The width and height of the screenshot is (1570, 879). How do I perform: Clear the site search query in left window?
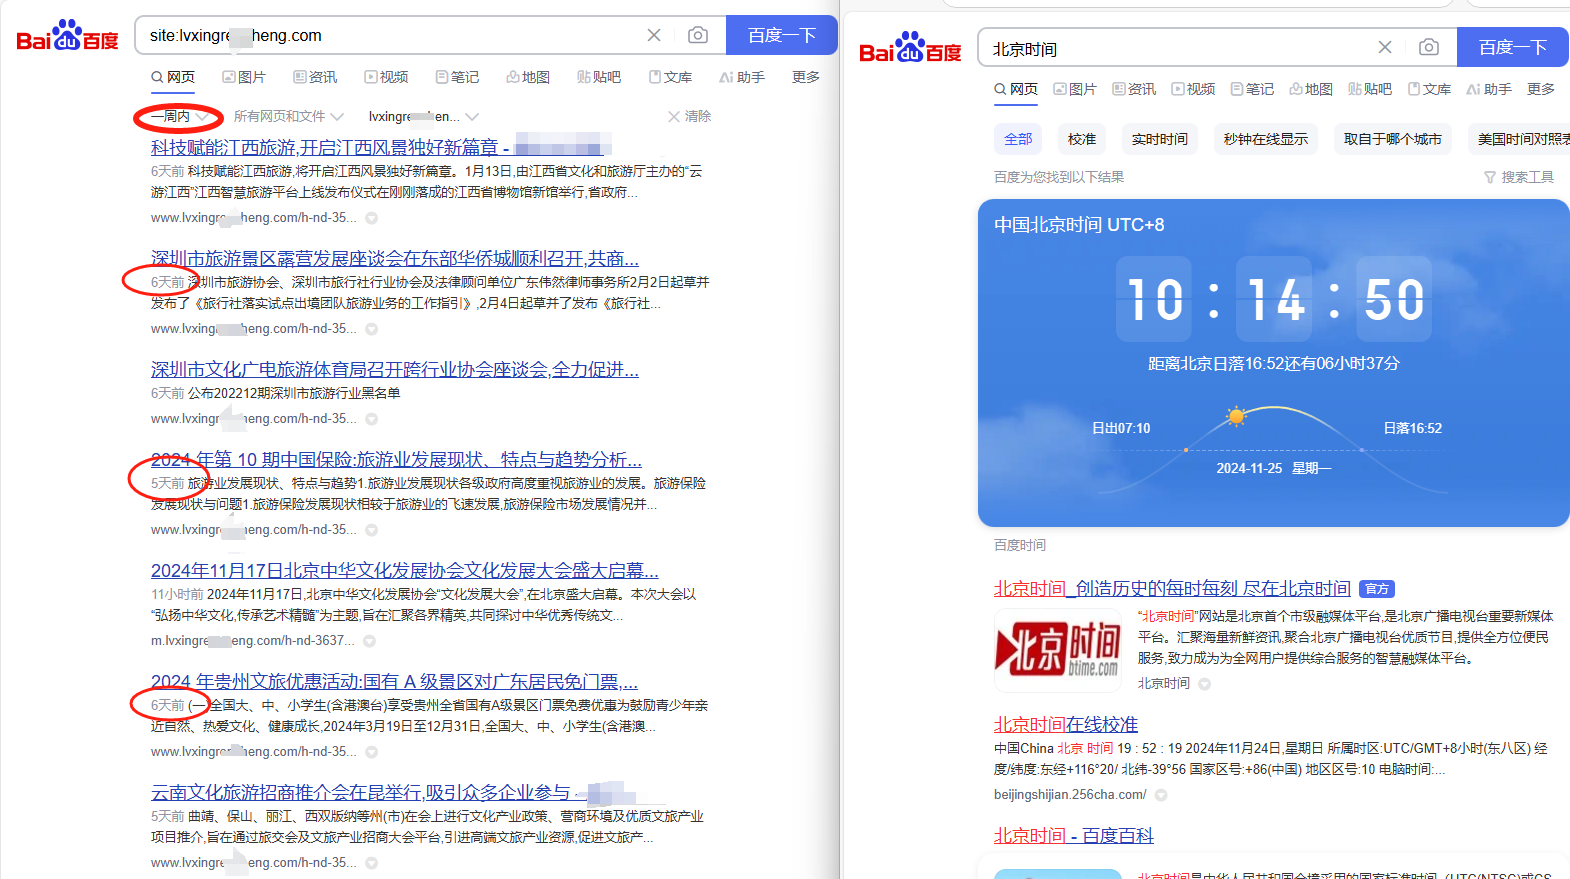pos(654,35)
